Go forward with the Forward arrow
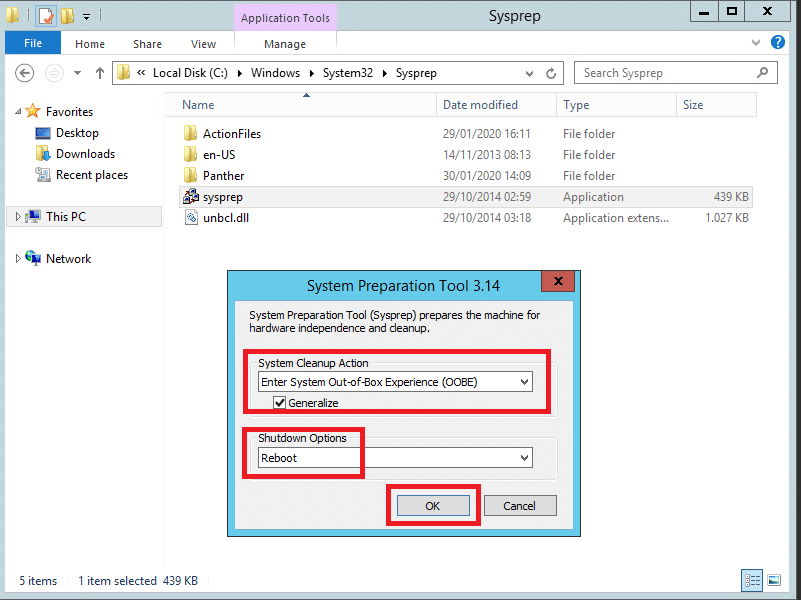Image resolution: width=801 pixels, height=600 pixels. coord(54,73)
